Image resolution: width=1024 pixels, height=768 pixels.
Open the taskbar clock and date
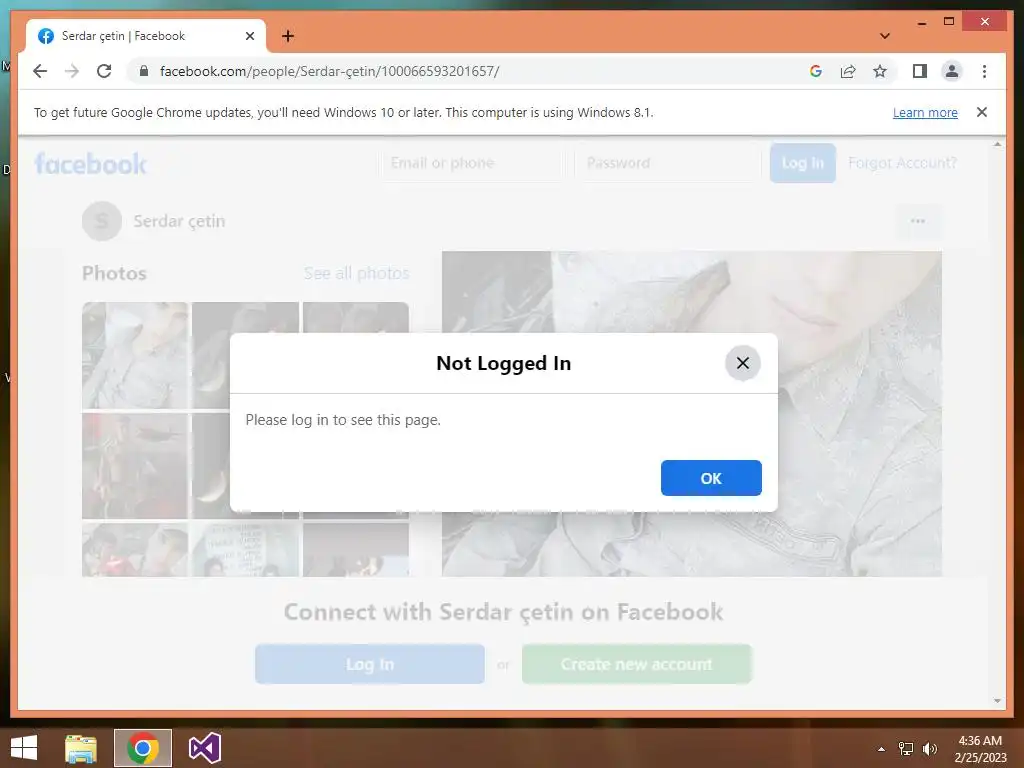pyautogui.click(x=980, y=749)
